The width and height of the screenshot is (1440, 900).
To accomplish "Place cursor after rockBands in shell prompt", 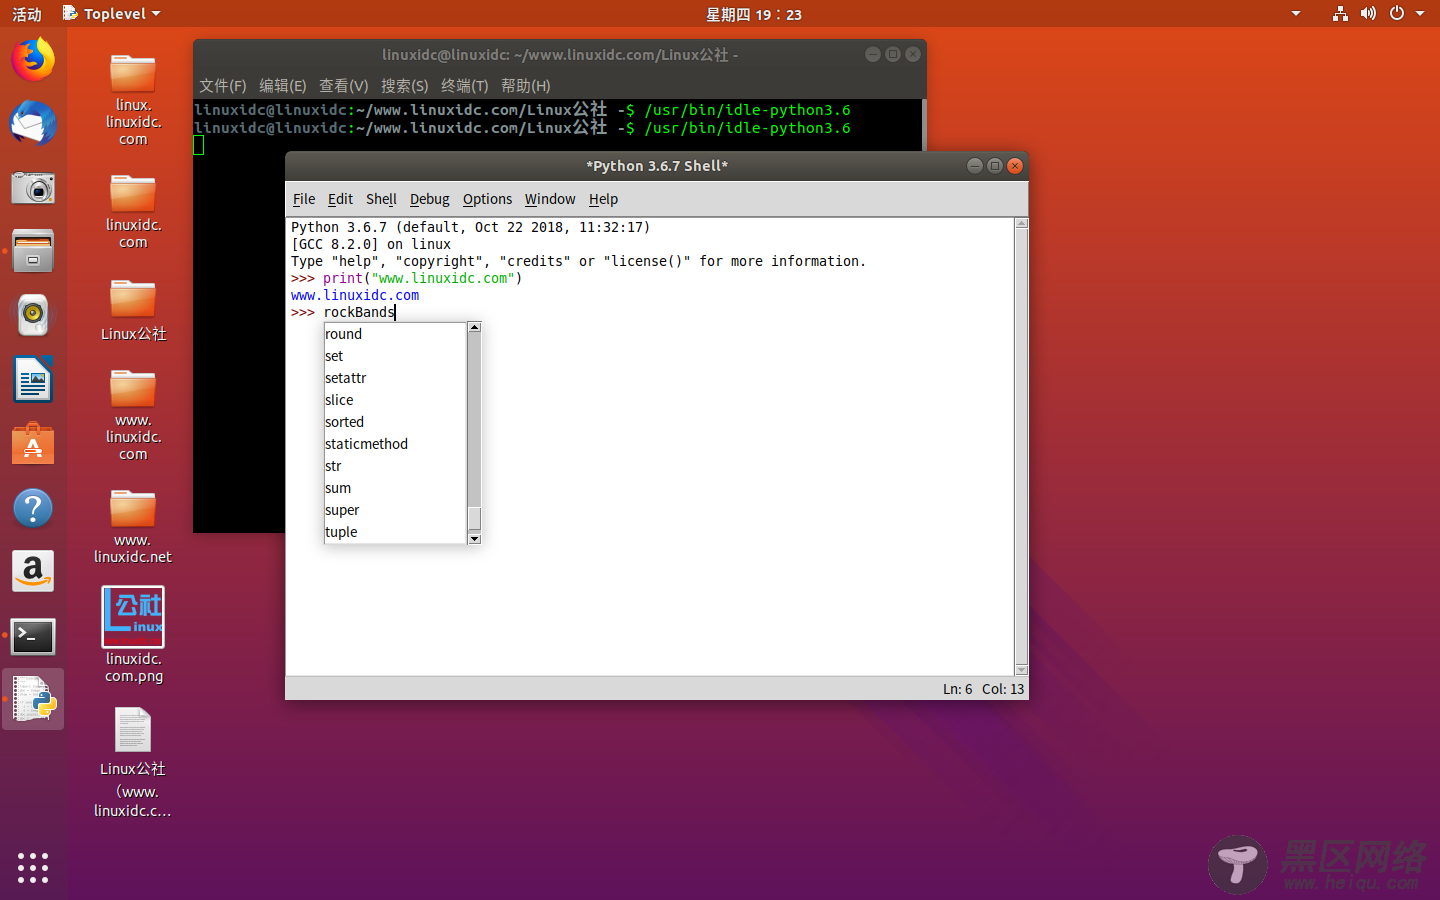I will coord(396,312).
